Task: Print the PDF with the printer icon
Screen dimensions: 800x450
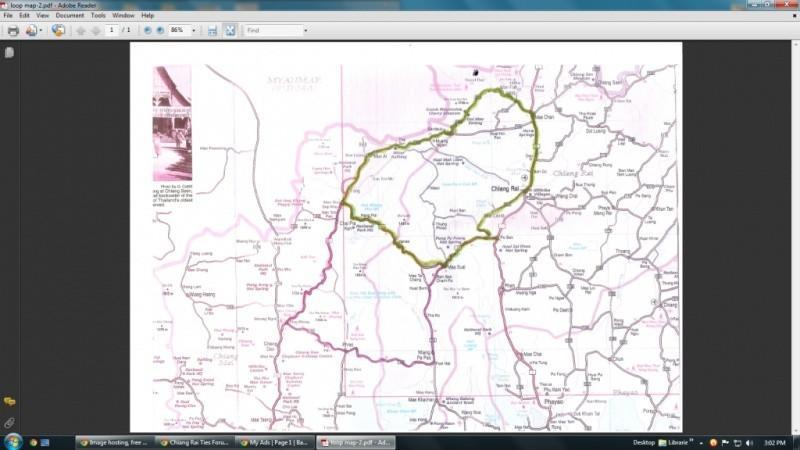Action: pos(13,31)
